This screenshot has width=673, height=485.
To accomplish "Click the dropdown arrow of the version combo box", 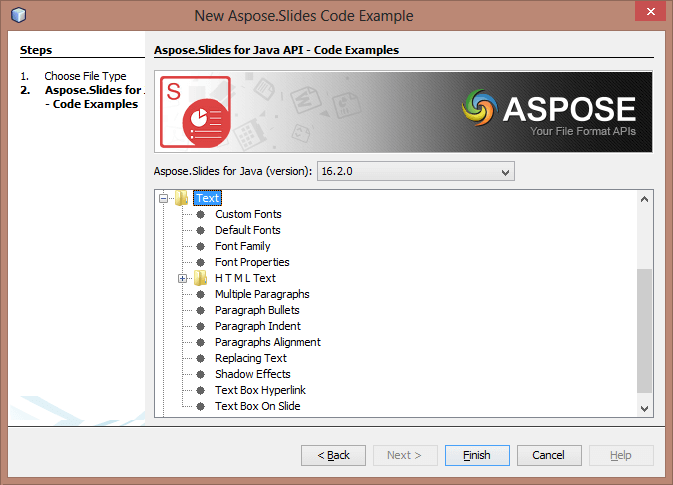I will tap(505, 172).
